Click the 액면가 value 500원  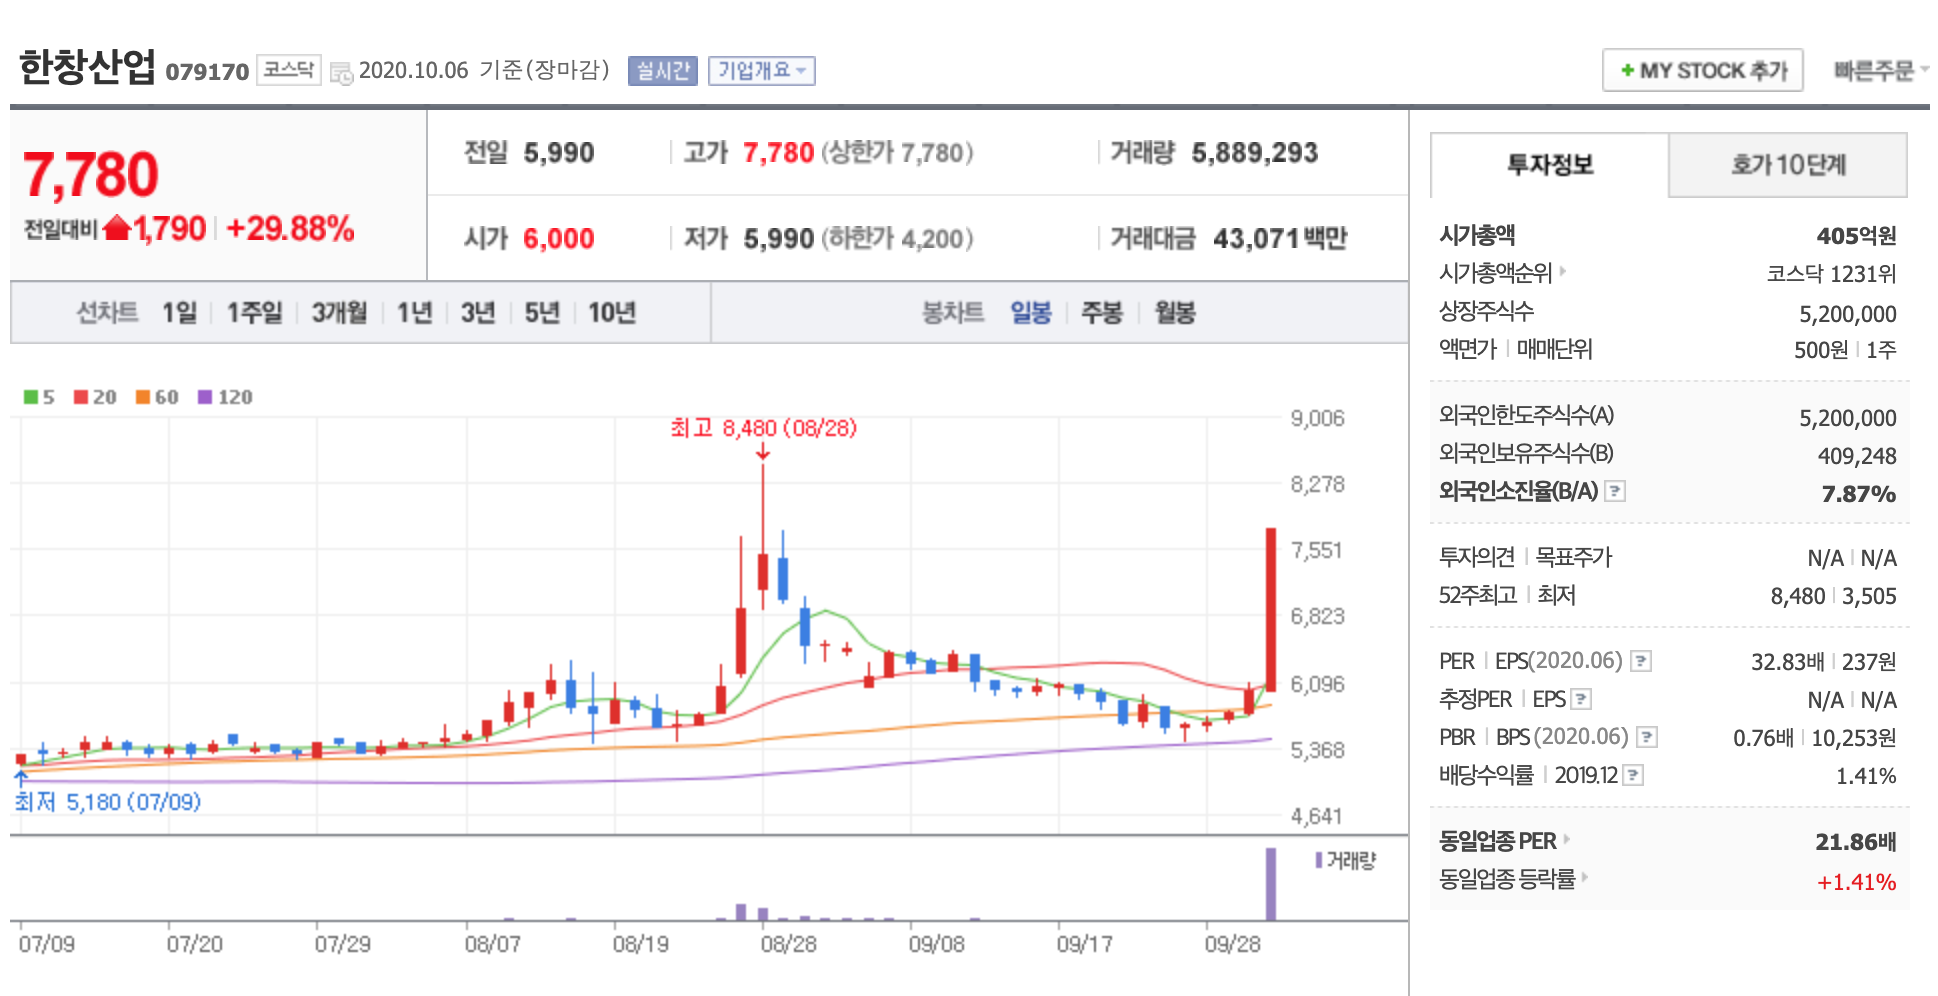1821,350
